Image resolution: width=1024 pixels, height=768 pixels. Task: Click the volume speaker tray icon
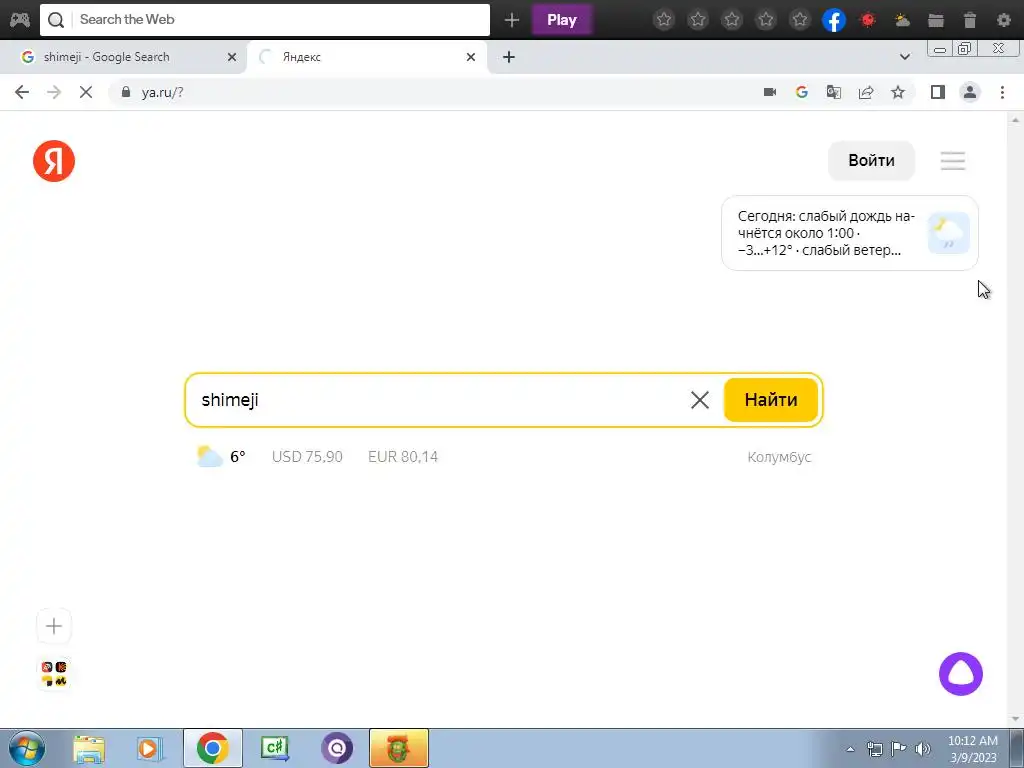point(923,749)
